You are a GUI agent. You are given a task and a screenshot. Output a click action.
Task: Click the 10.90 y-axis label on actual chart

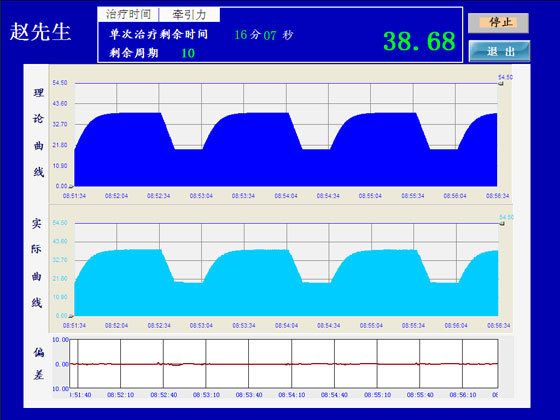click(60, 297)
